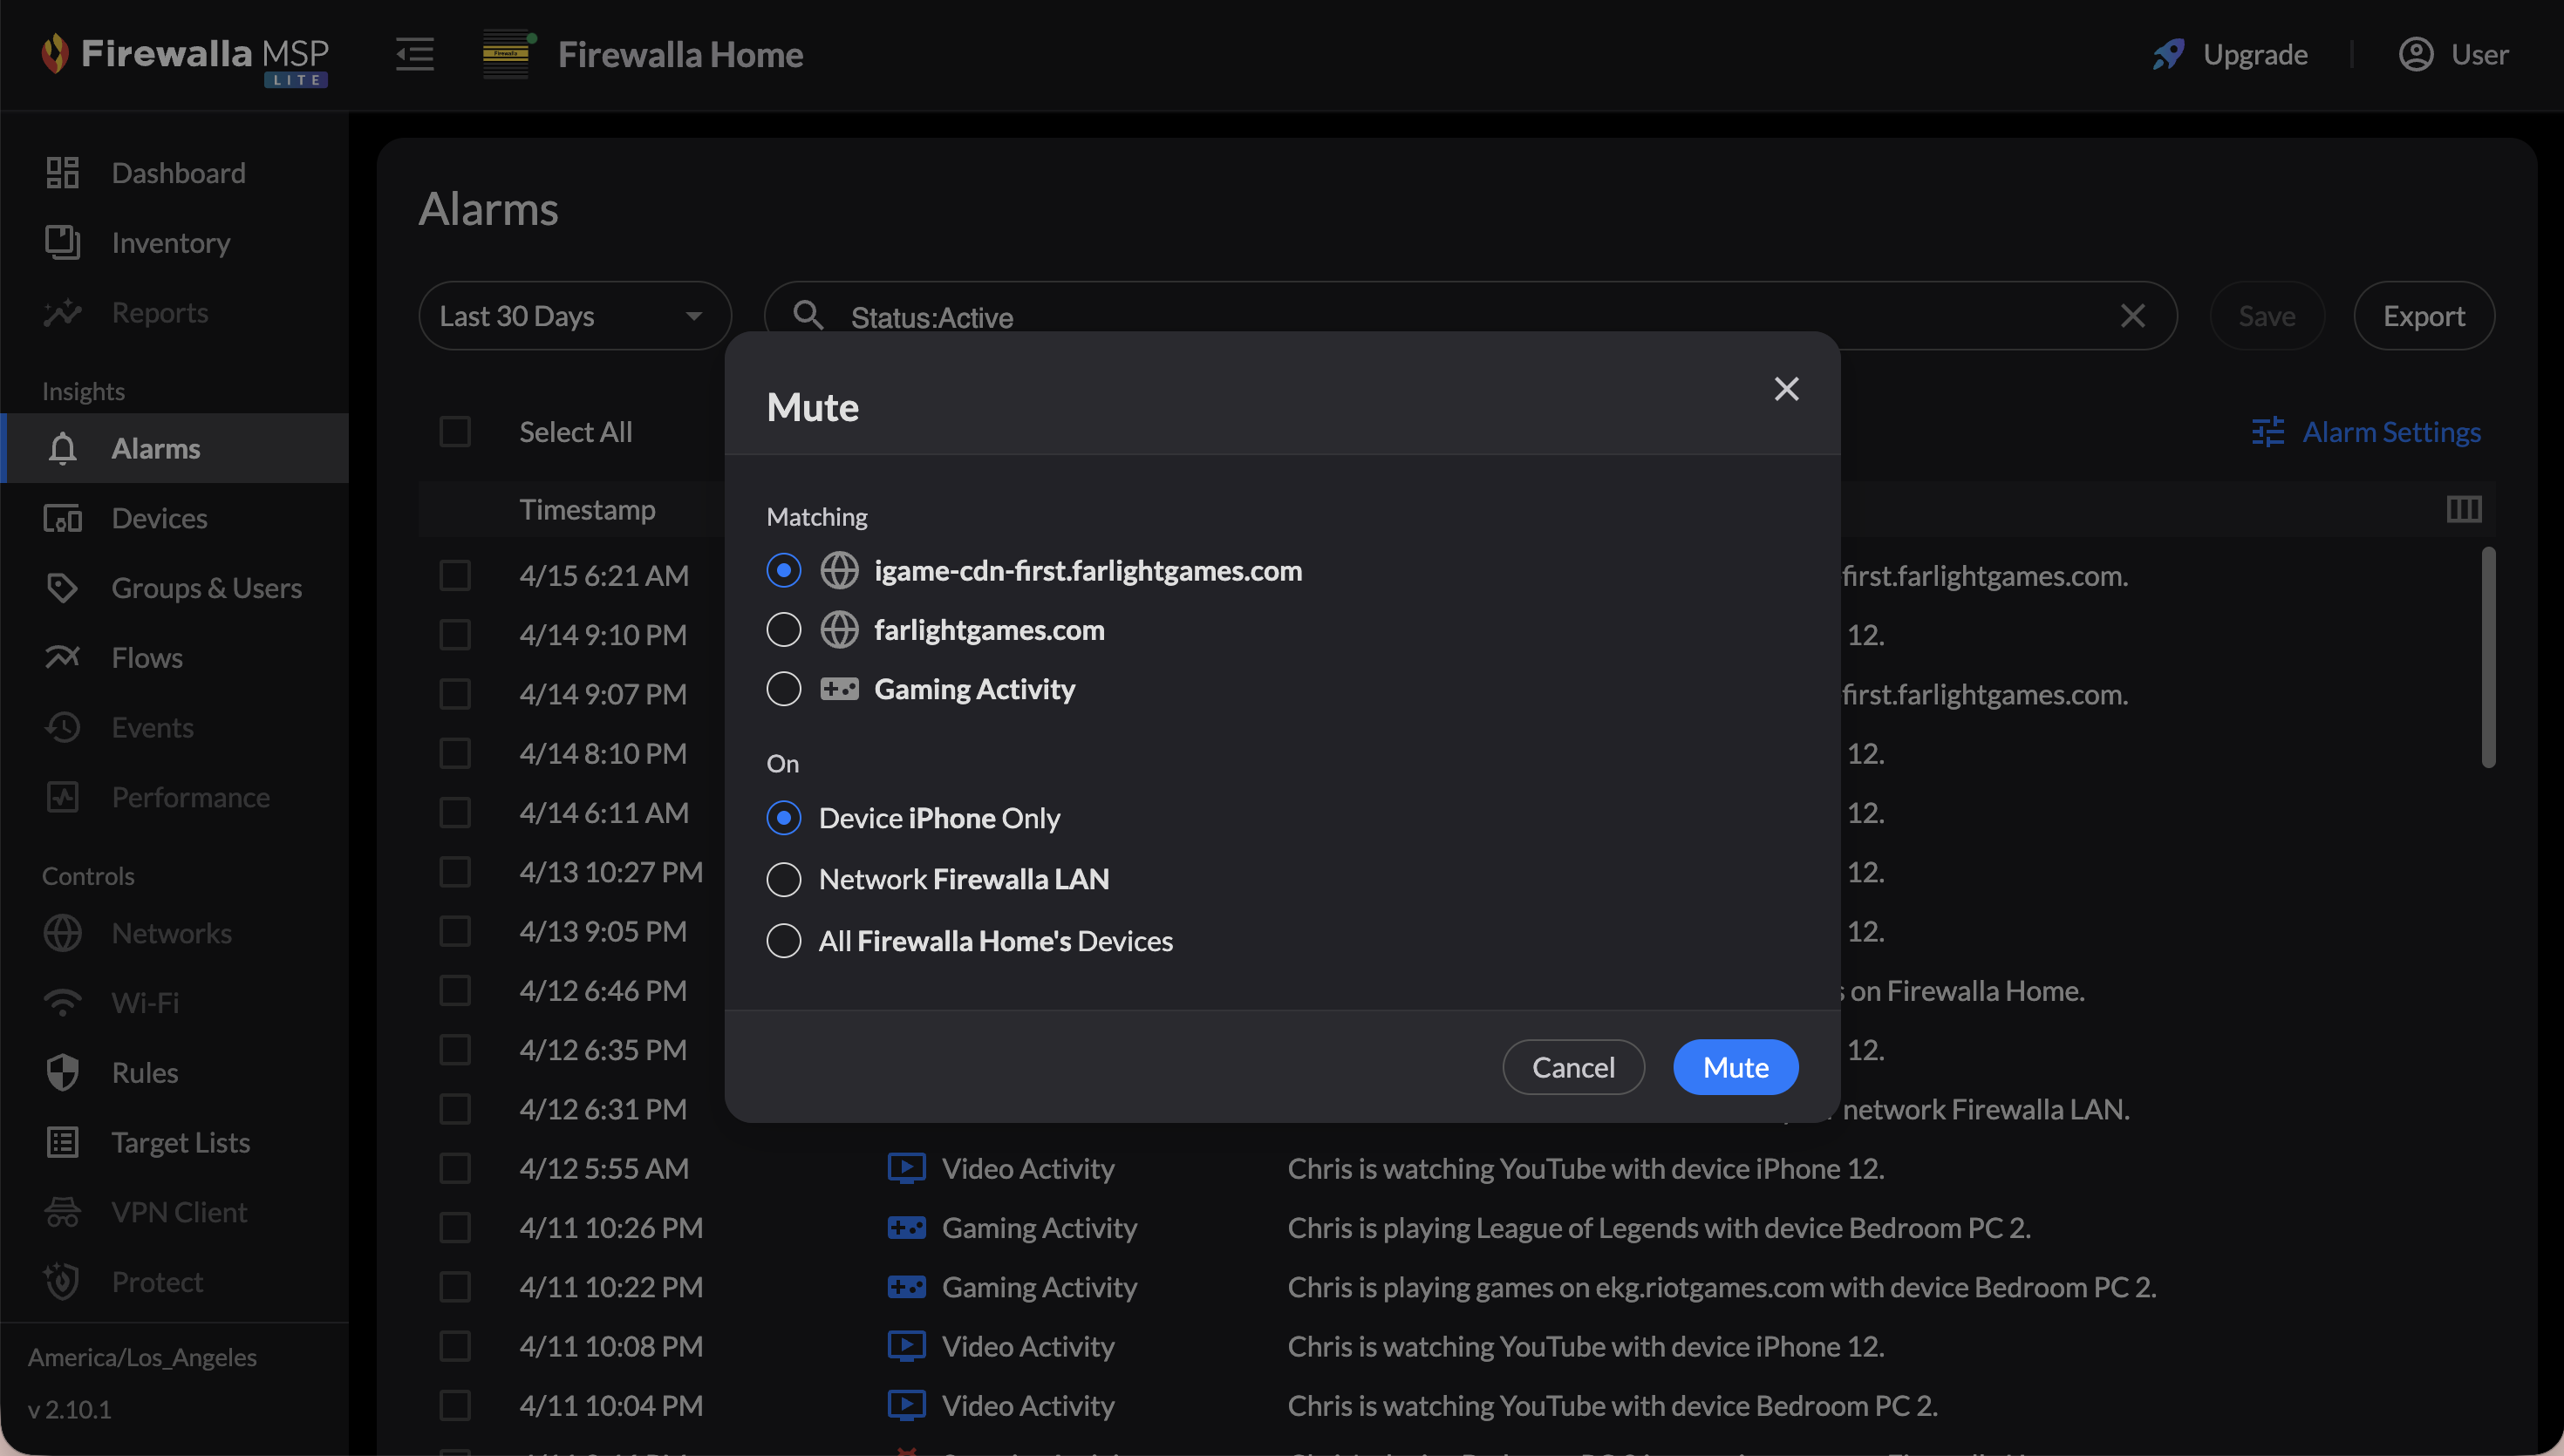The height and width of the screenshot is (1456, 2564).
Task: Clear the search field with X icon
Action: (2132, 316)
